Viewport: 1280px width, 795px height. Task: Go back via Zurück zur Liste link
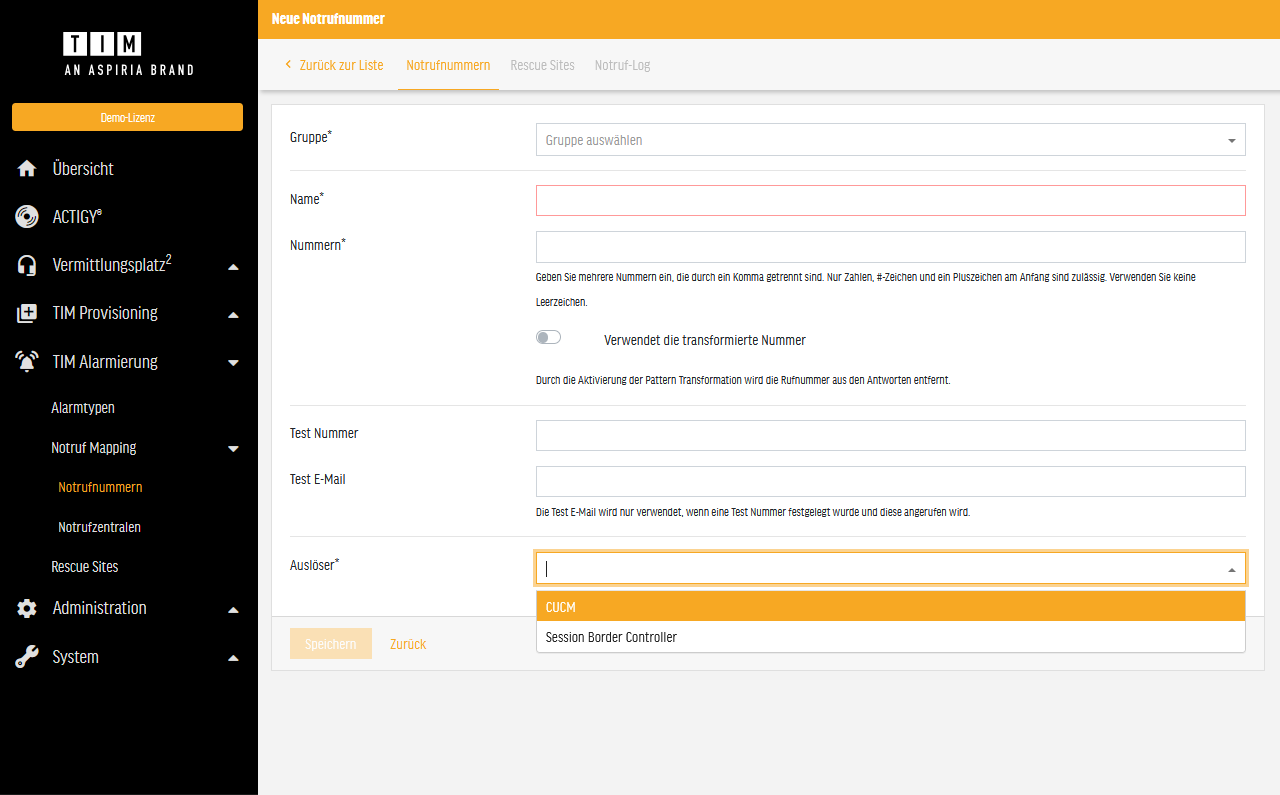[334, 65]
